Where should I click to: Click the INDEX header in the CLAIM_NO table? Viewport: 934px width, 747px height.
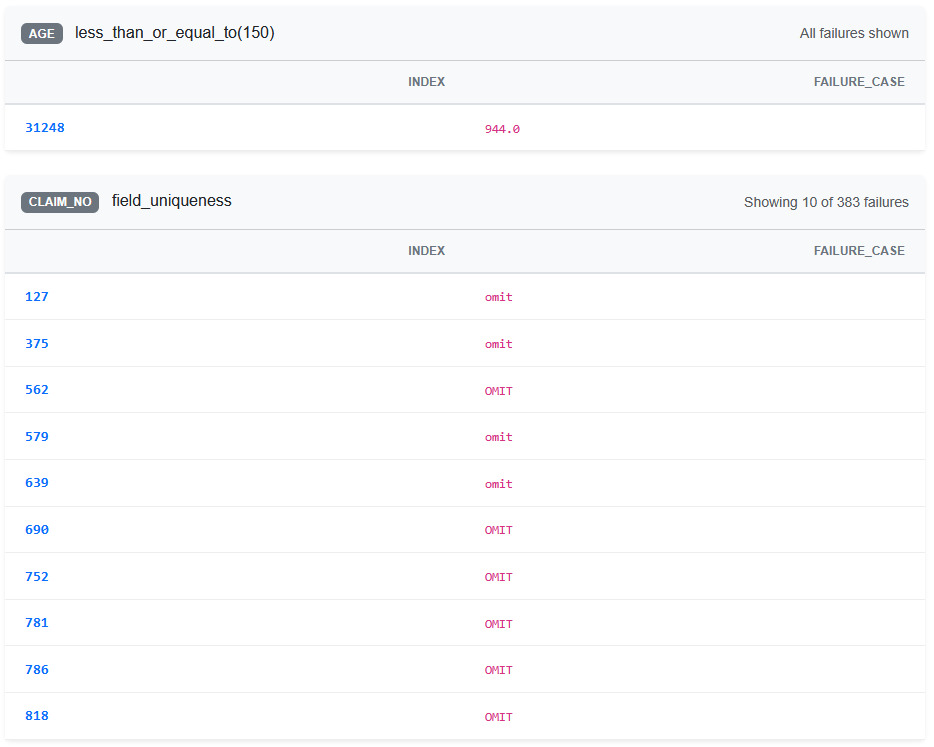[x=426, y=251]
